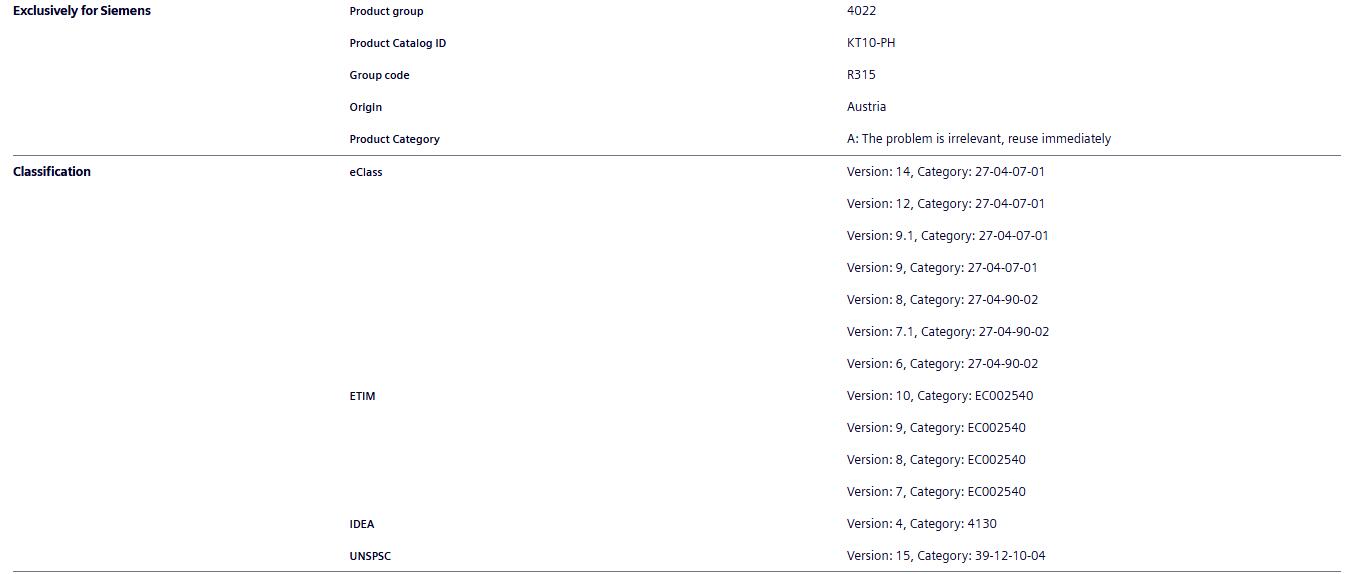Select the 'eClass' classification label
The image size is (1360, 574).
point(365,172)
